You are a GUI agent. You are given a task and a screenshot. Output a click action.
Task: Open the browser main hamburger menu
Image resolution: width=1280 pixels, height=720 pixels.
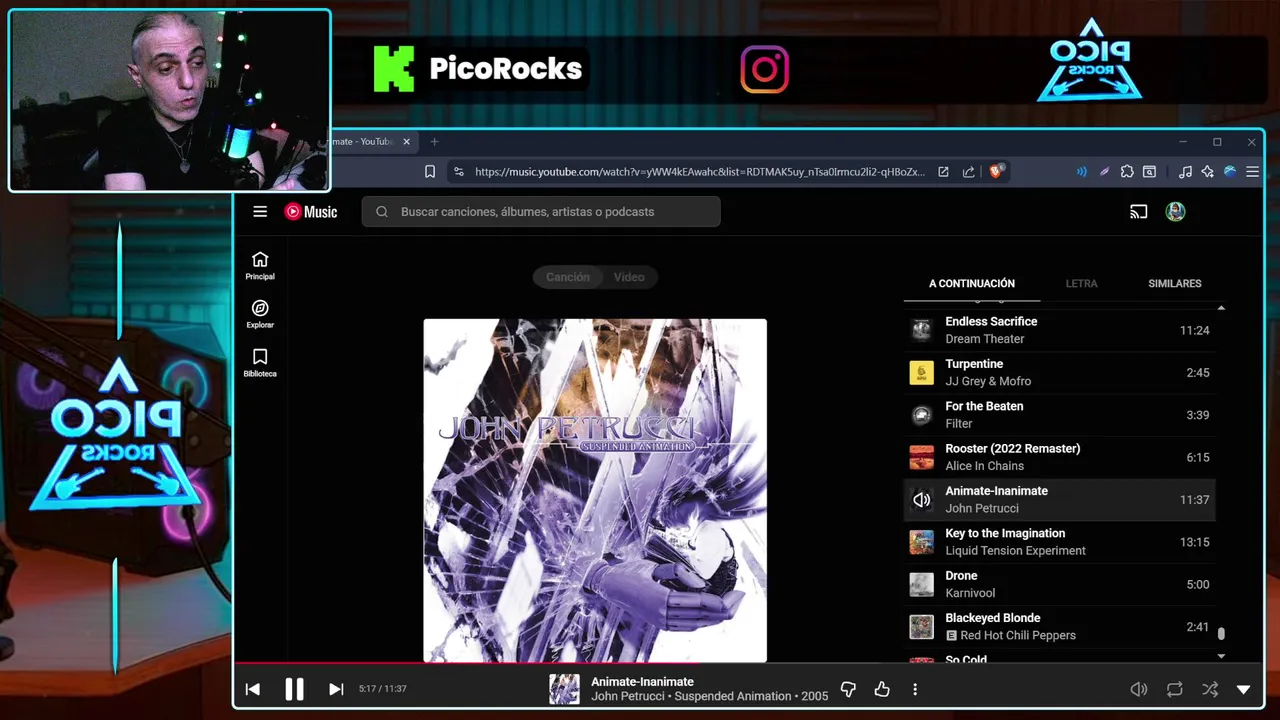(x=1252, y=172)
